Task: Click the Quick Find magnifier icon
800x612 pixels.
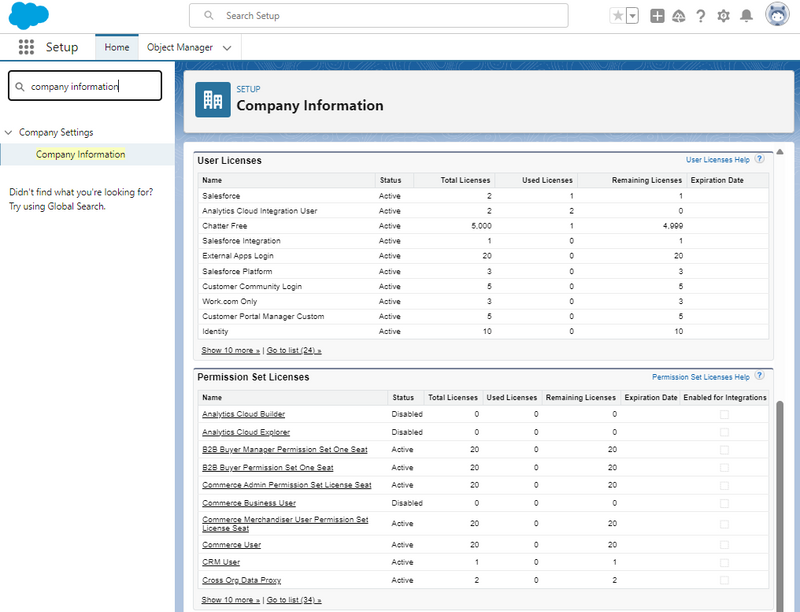Action: coord(19,87)
